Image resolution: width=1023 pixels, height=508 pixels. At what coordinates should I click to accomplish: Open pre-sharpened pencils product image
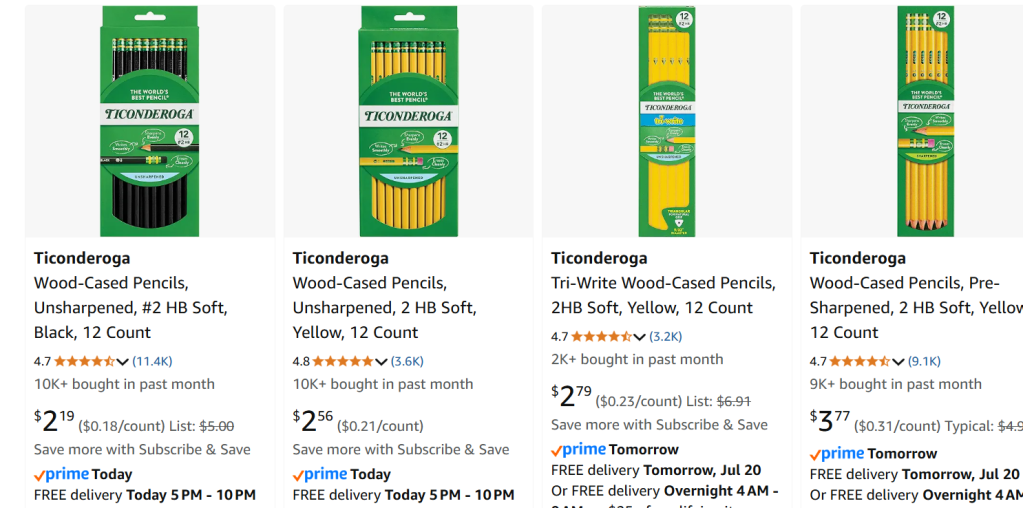pos(924,121)
